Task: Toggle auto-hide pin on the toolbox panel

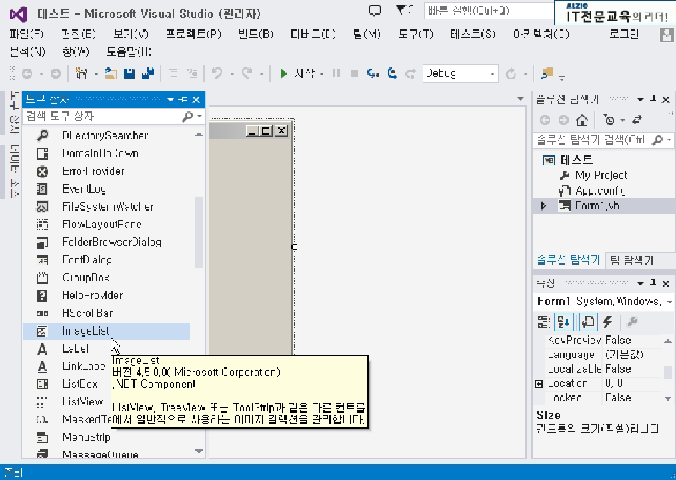Action: pos(183,100)
